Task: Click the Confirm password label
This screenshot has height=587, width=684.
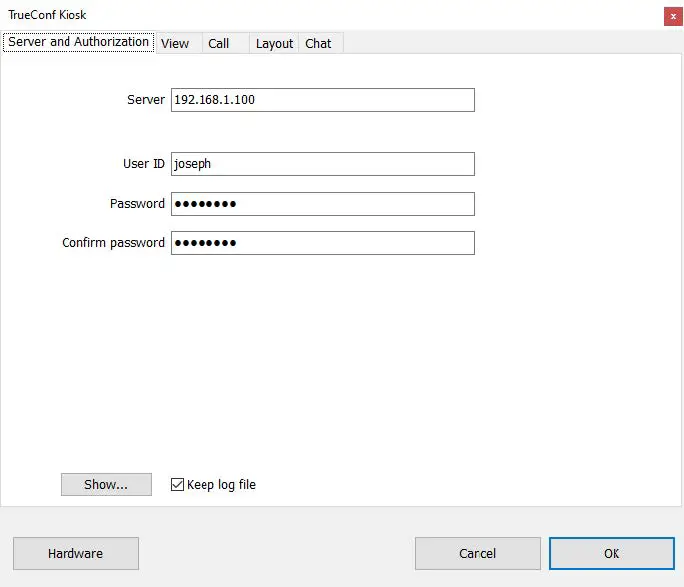Action: (x=113, y=243)
